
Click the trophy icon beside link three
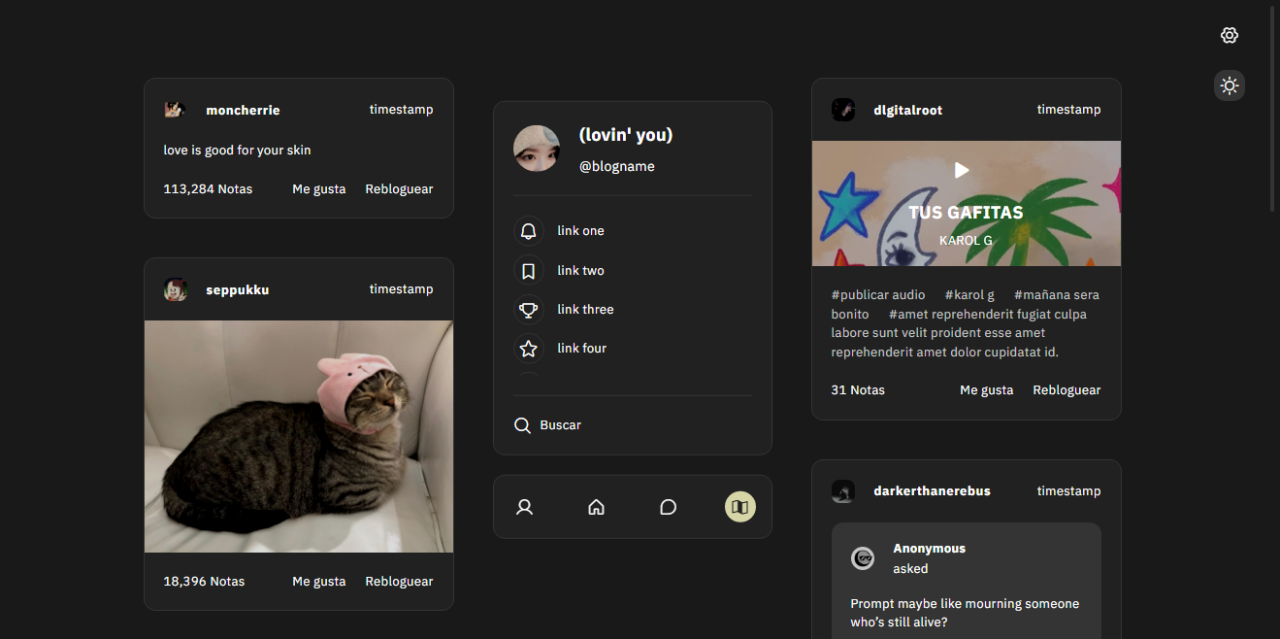(x=528, y=310)
